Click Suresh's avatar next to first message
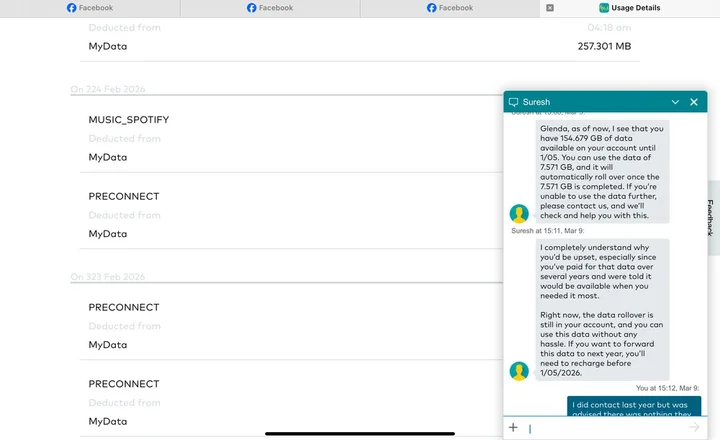The height and width of the screenshot is (440, 720). point(519,213)
